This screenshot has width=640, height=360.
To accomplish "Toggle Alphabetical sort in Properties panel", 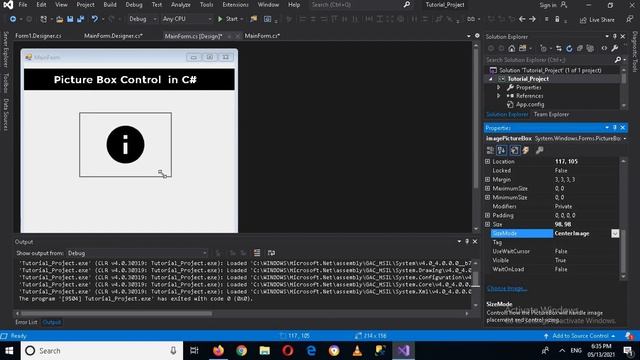I will [502, 151].
